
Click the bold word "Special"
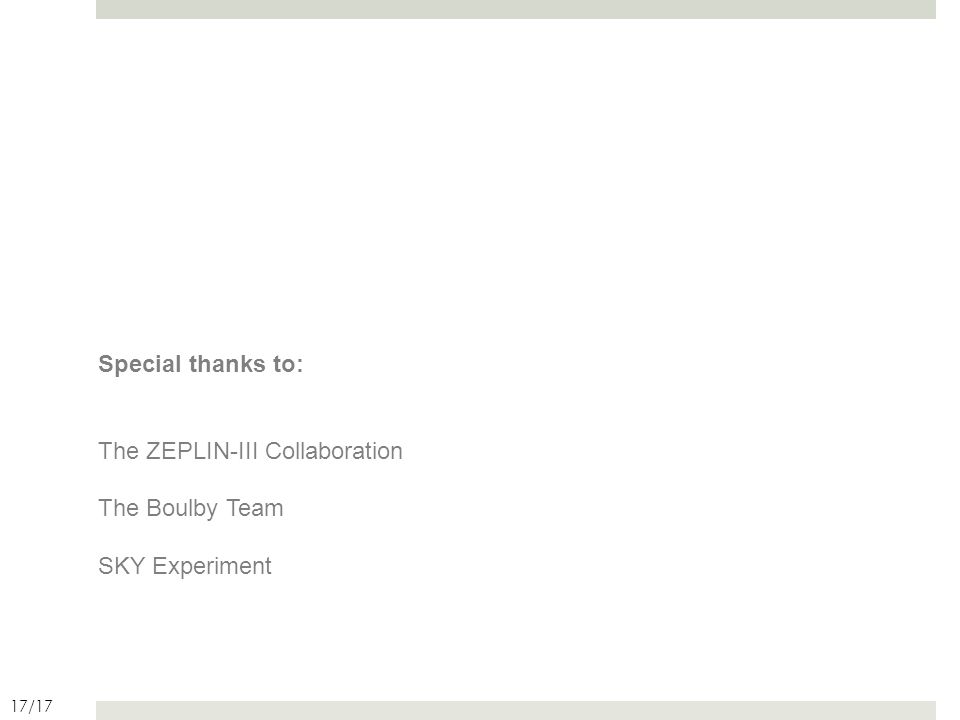click(x=140, y=364)
